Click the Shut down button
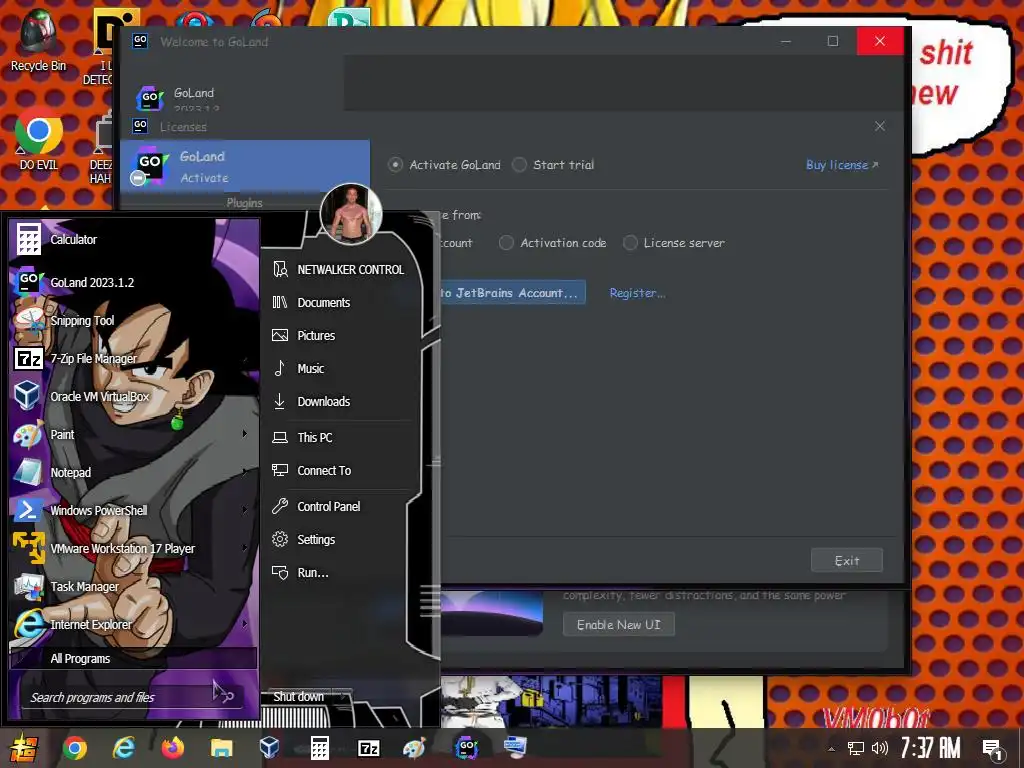Screen dimensions: 1024x768 coord(298,696)
